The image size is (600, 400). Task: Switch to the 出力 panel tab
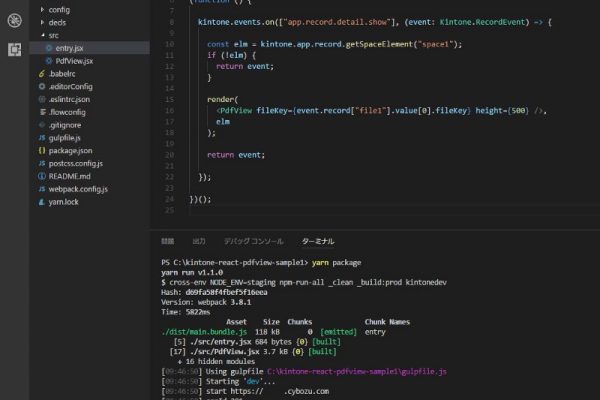199,241
